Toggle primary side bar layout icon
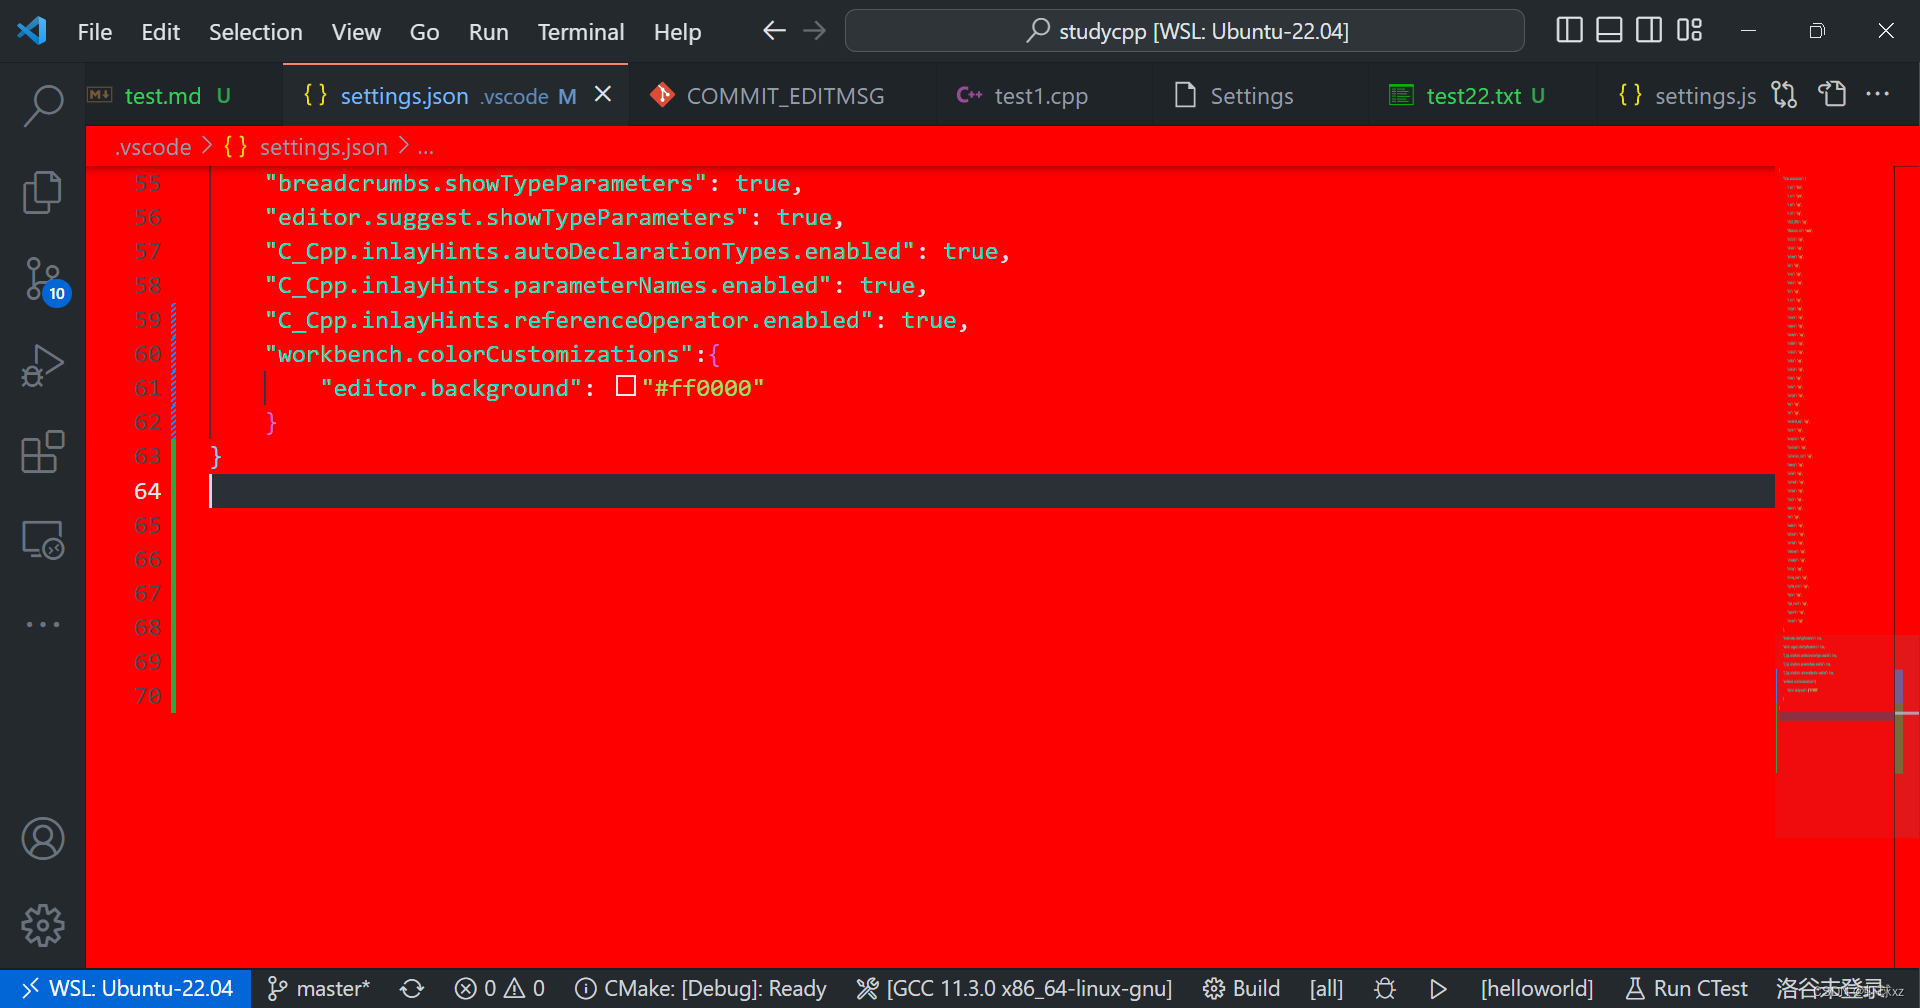The width and height of the screenshot is (1920, 1008). coord(1570,31)
